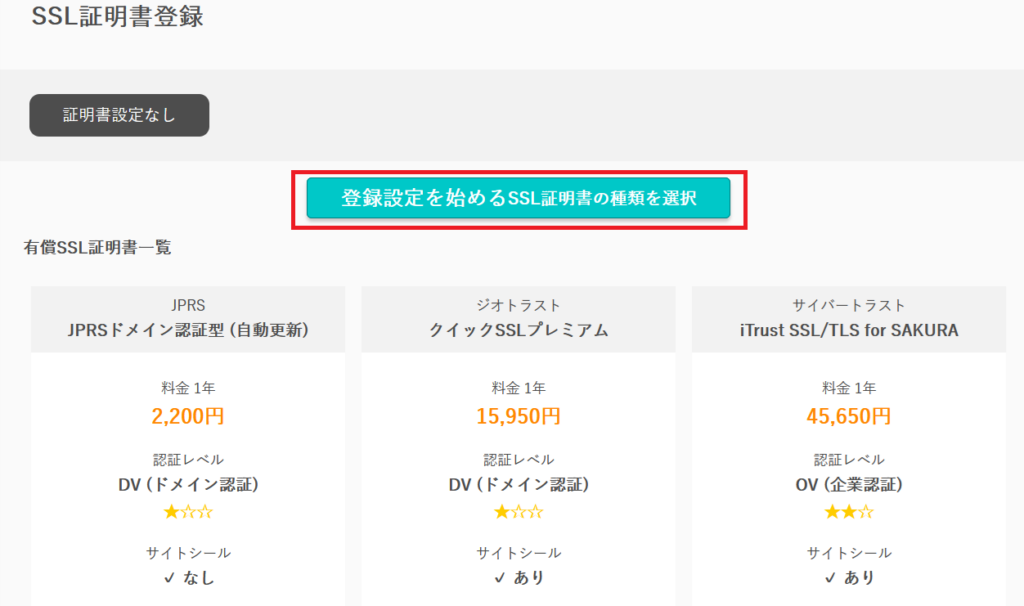
Task: Click the 証明書設定なし status button
Action: [119, 115]
